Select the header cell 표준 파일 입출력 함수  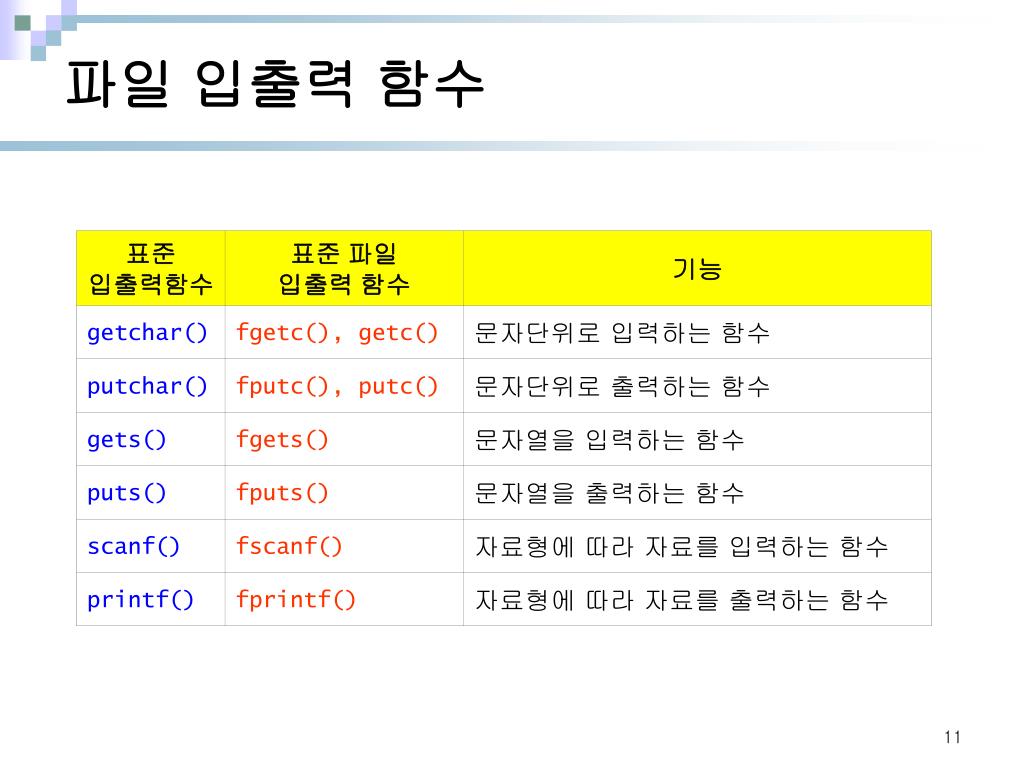tap(344, 268)
